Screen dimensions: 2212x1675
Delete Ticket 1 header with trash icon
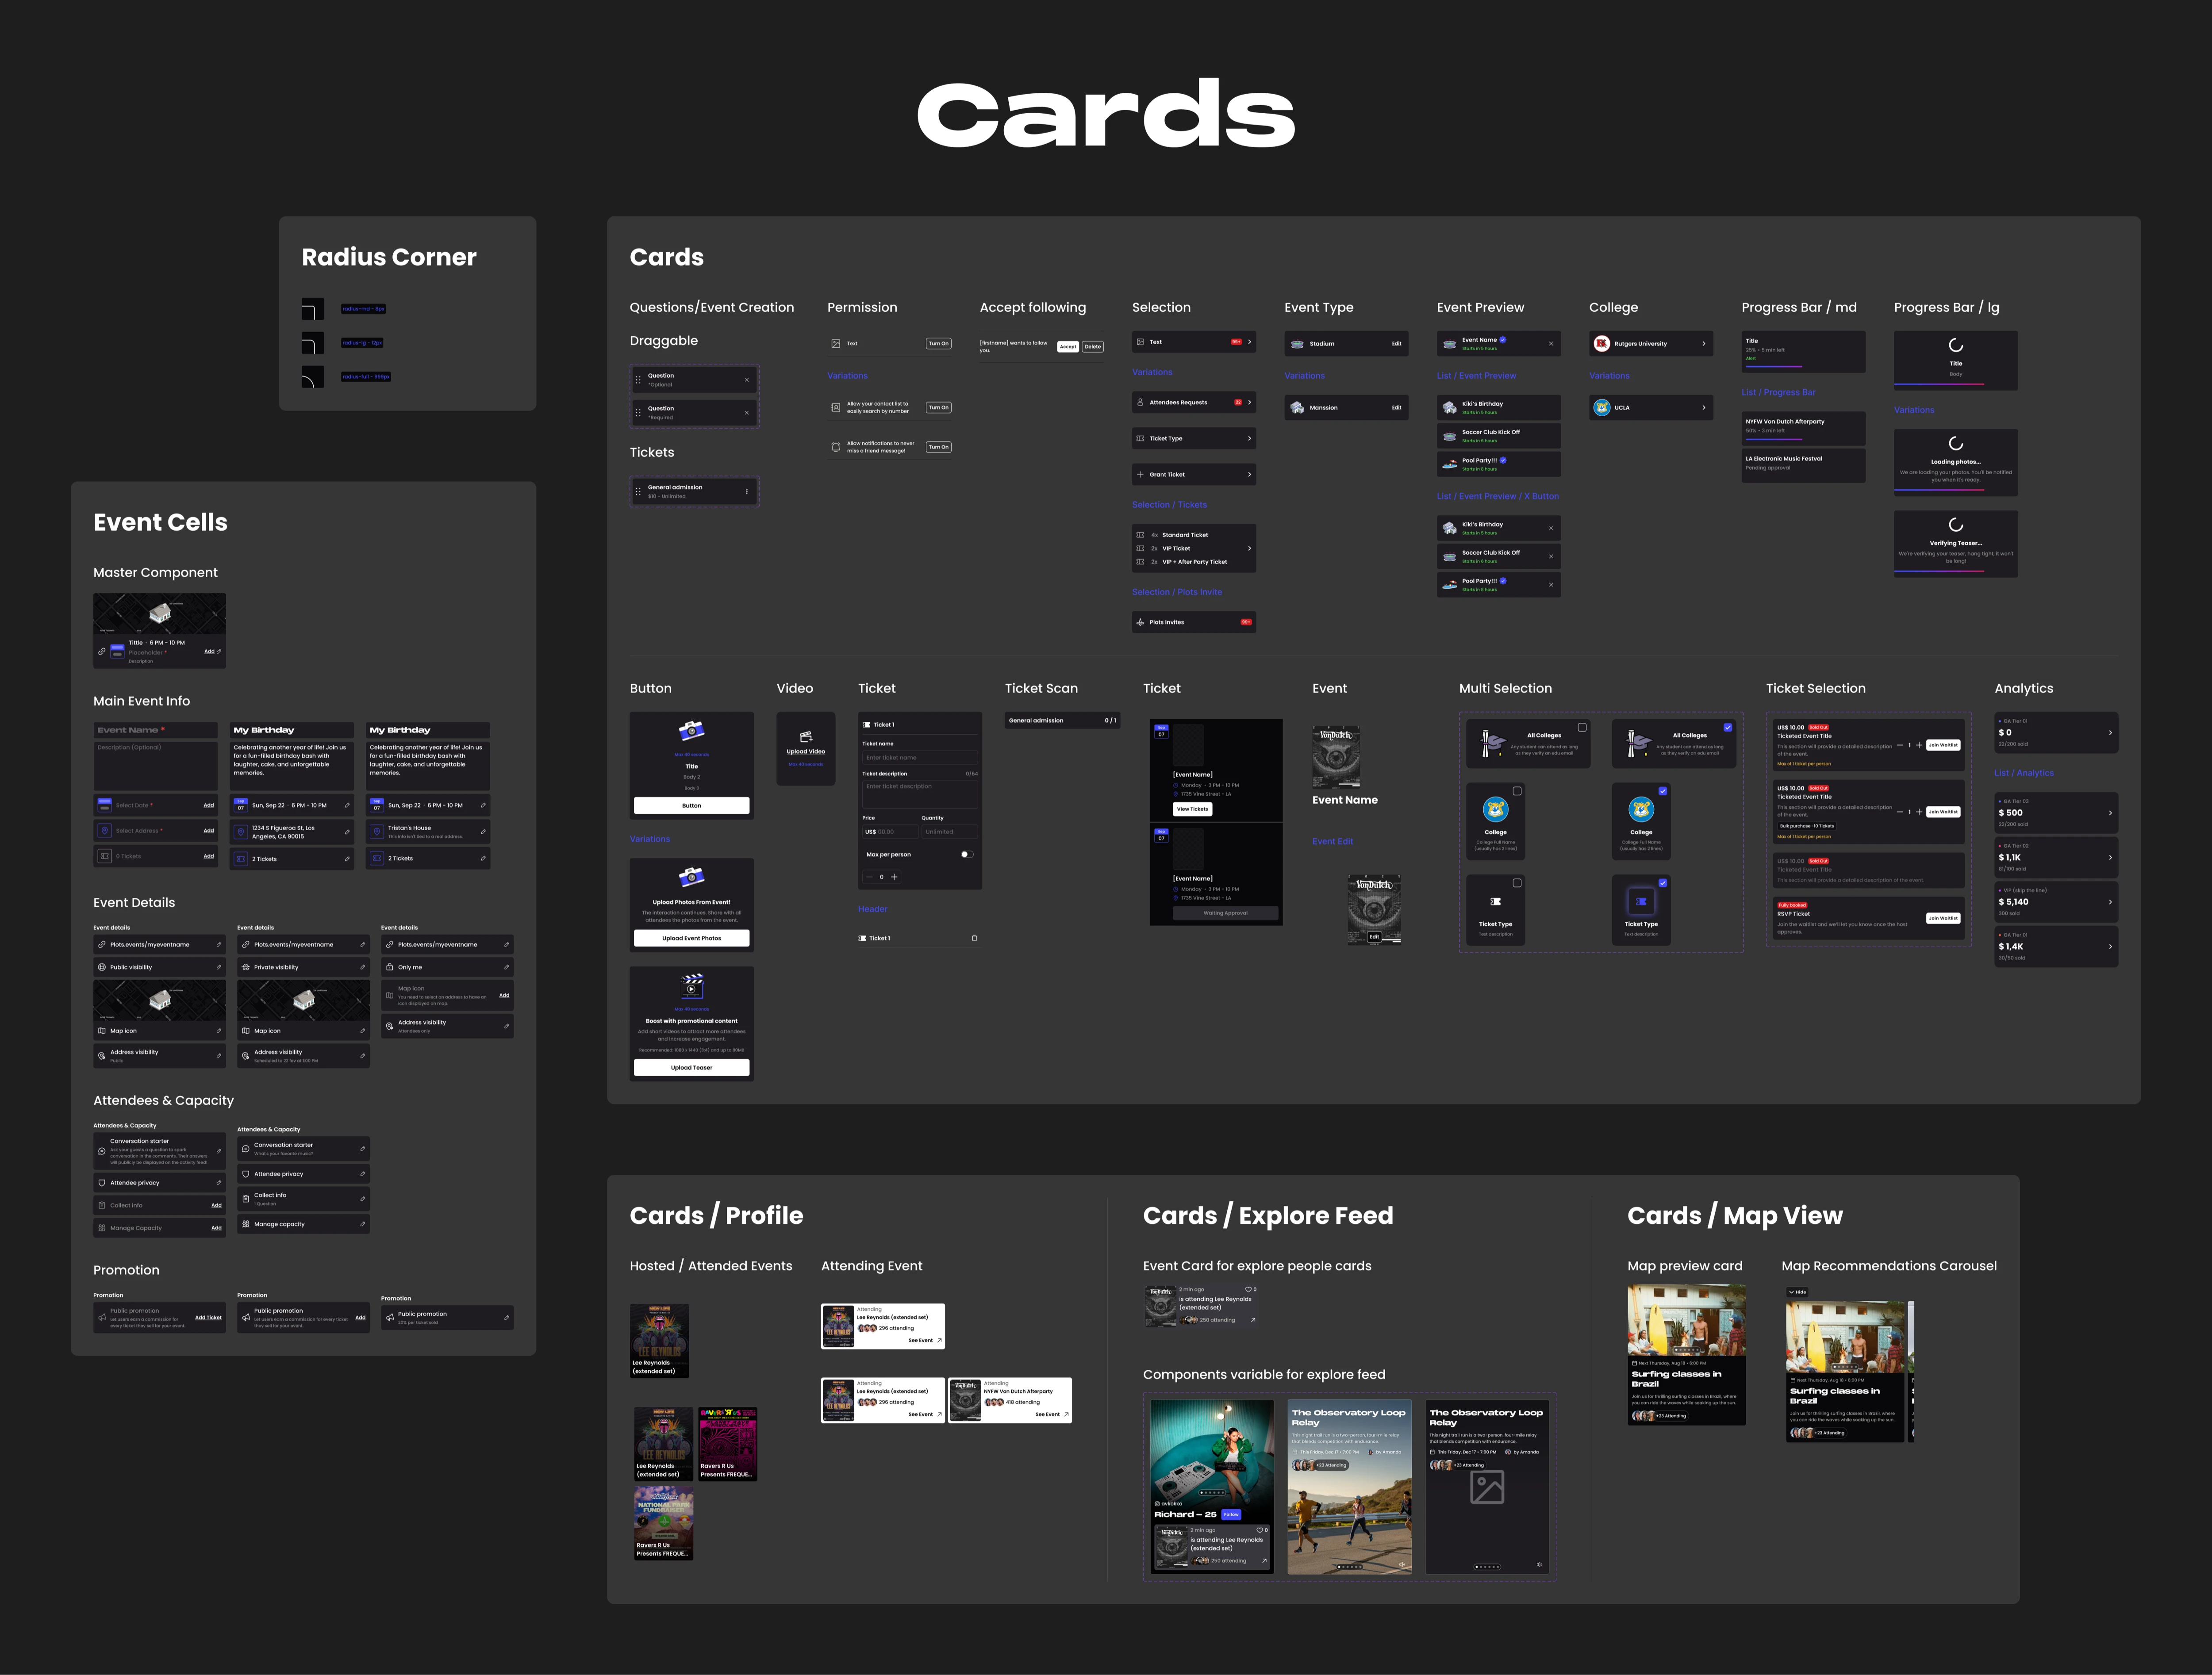pos(974,938)
